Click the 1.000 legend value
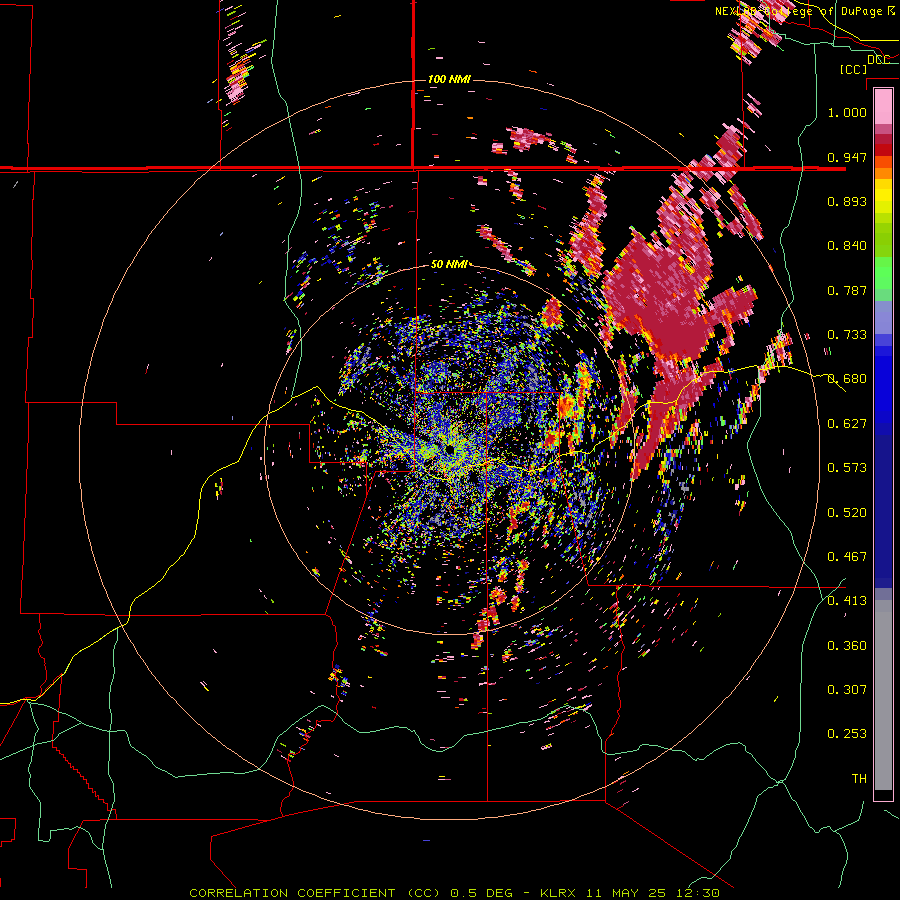Screen dimensions: 900x900 pyautogui.click(x=847, y=112)
